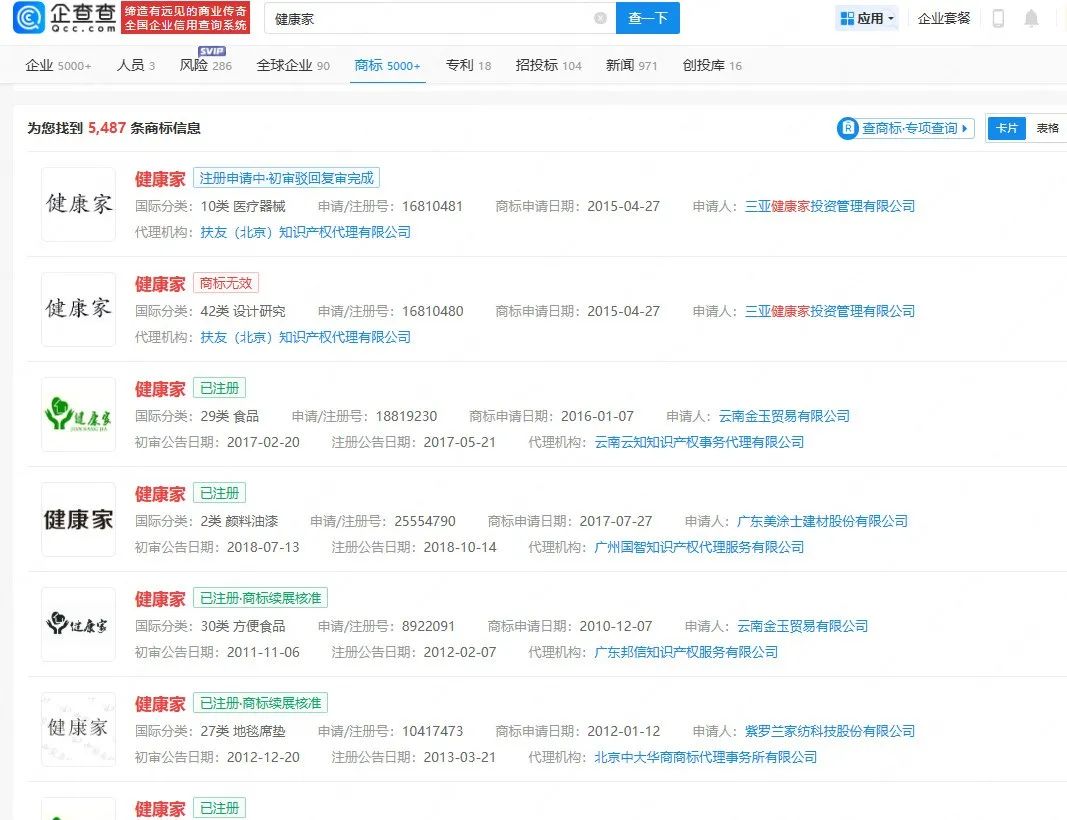
Task: Open 企业套餐 link
Action: 944,18
